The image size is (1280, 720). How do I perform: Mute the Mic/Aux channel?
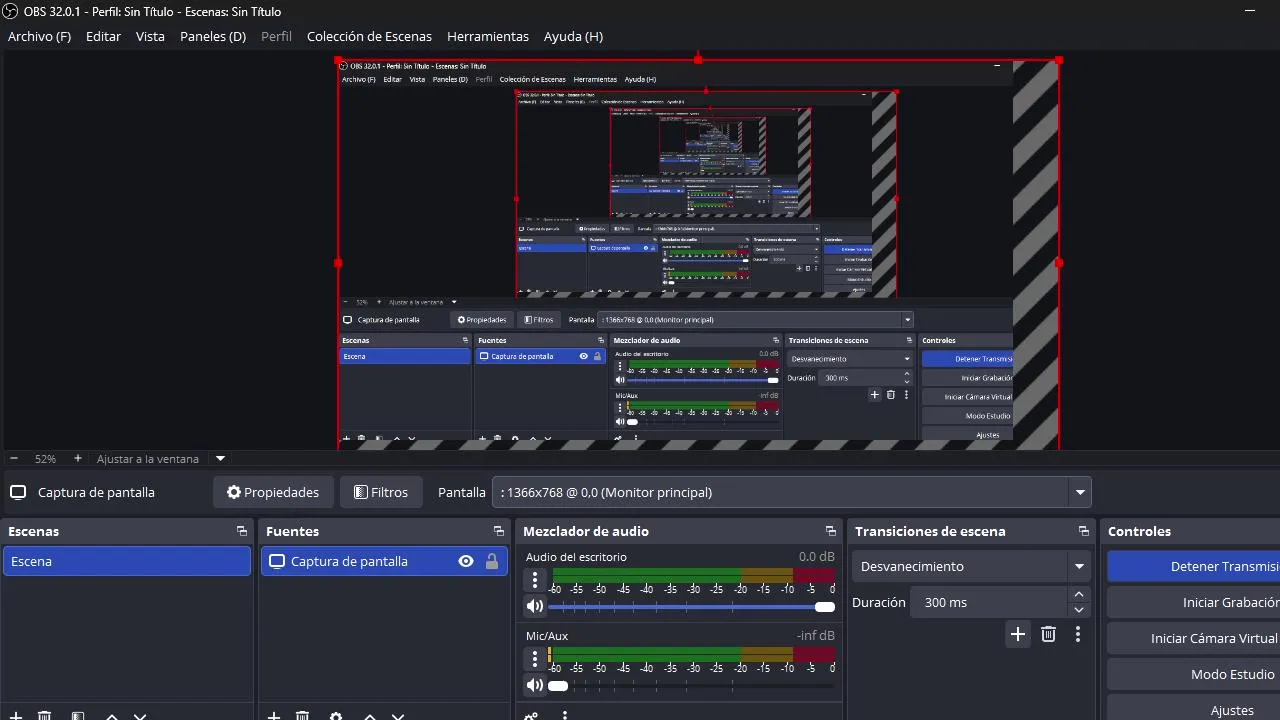(535, 685)
